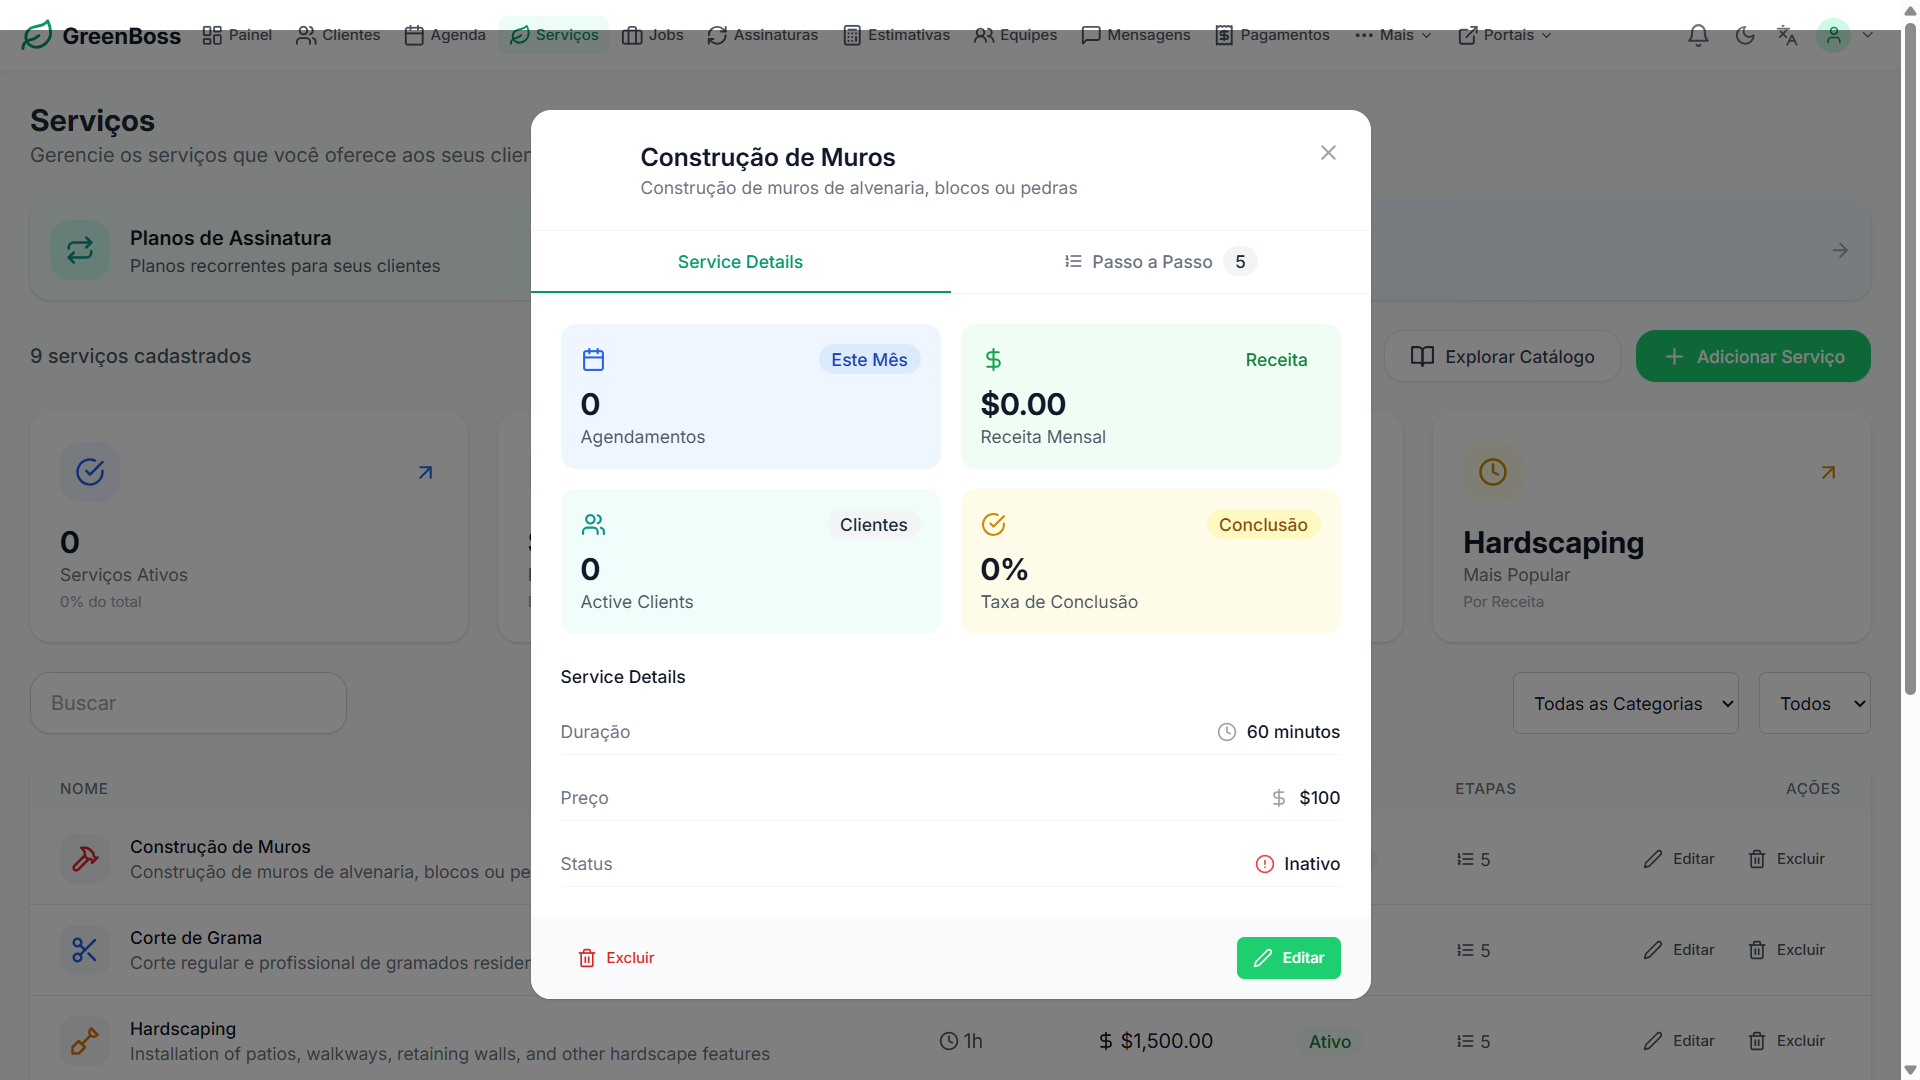Open the Todos status filter

(1814, 703)
